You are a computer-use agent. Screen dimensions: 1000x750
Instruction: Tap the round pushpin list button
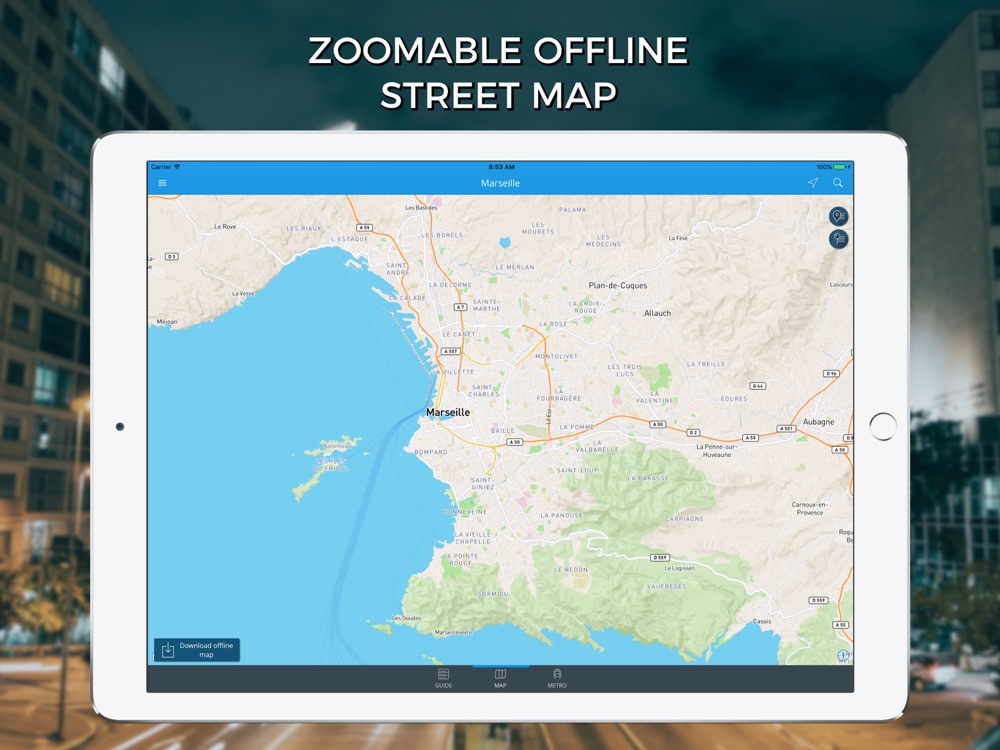[839, 239]
